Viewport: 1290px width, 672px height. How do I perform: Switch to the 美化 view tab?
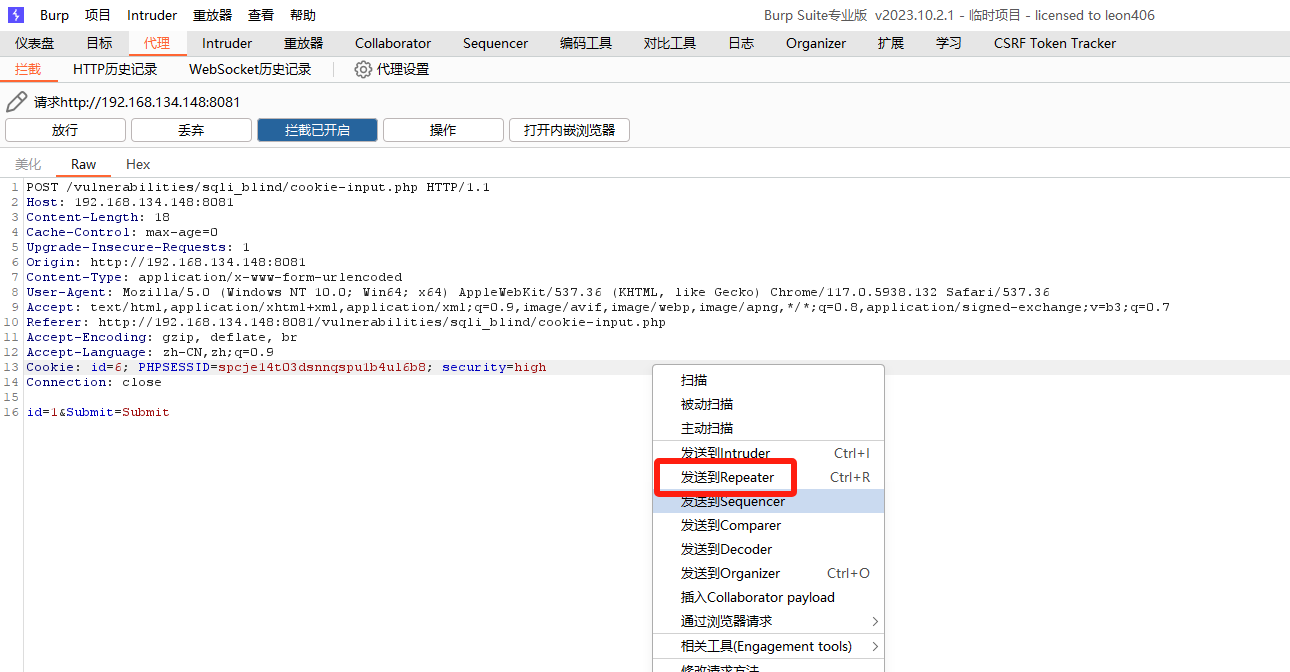click(28, 164)
